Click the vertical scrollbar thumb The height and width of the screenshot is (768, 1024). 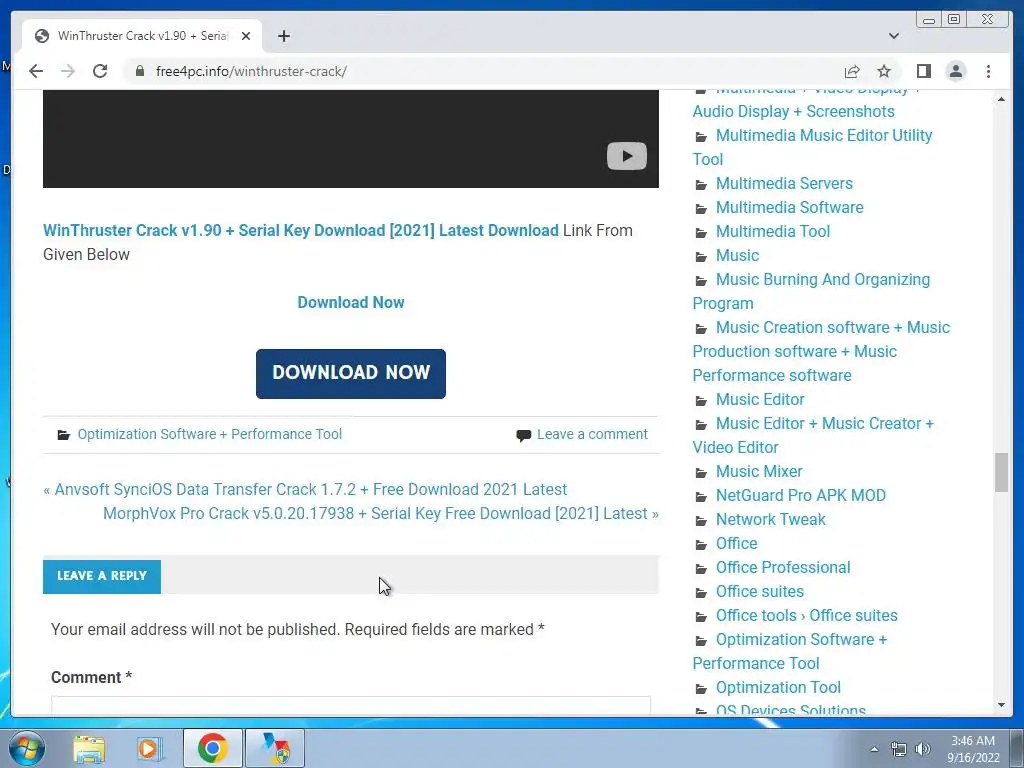1001,472
